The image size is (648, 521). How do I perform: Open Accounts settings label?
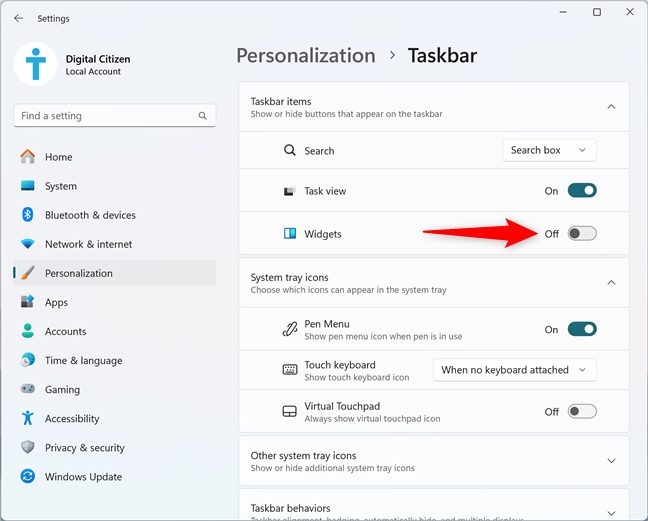point(66,331)
